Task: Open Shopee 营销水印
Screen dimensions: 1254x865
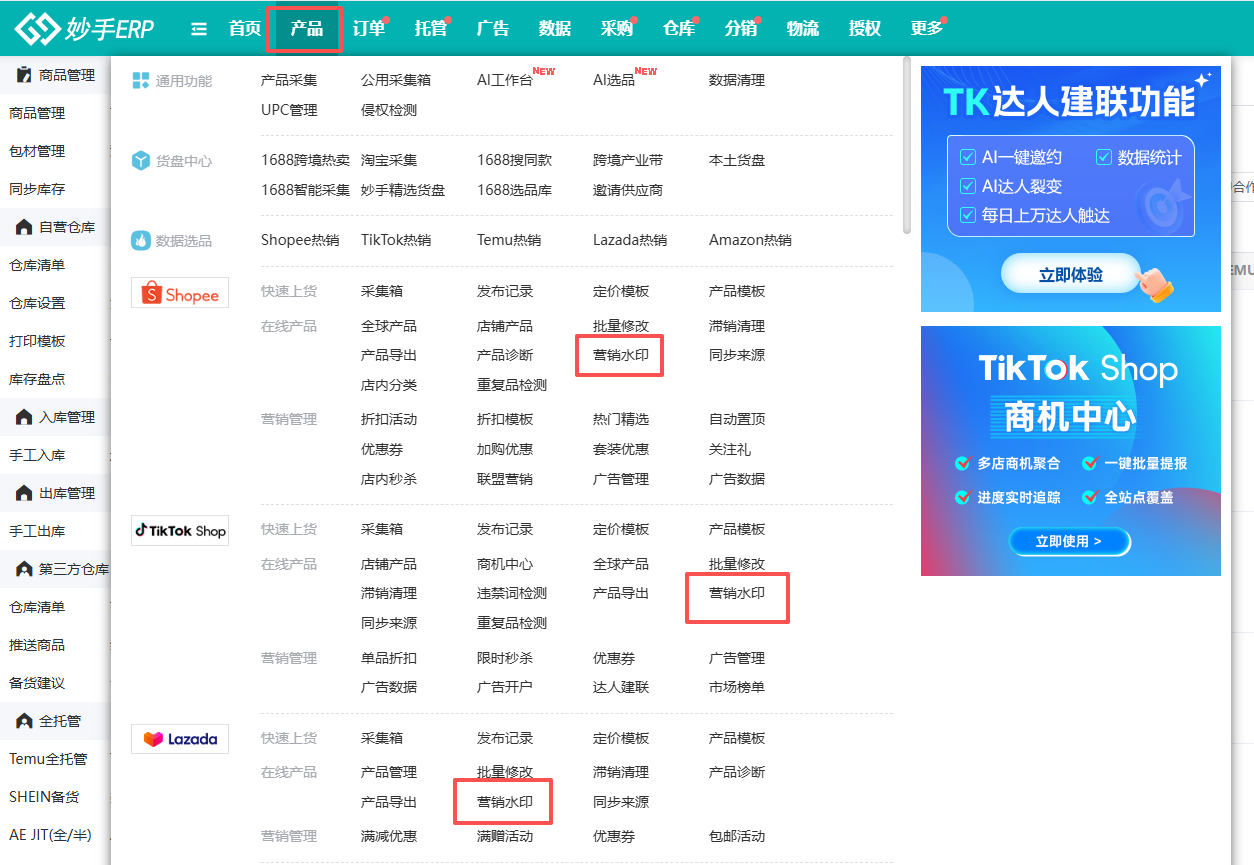Action: pyautogui.click(x=621, y=355)
